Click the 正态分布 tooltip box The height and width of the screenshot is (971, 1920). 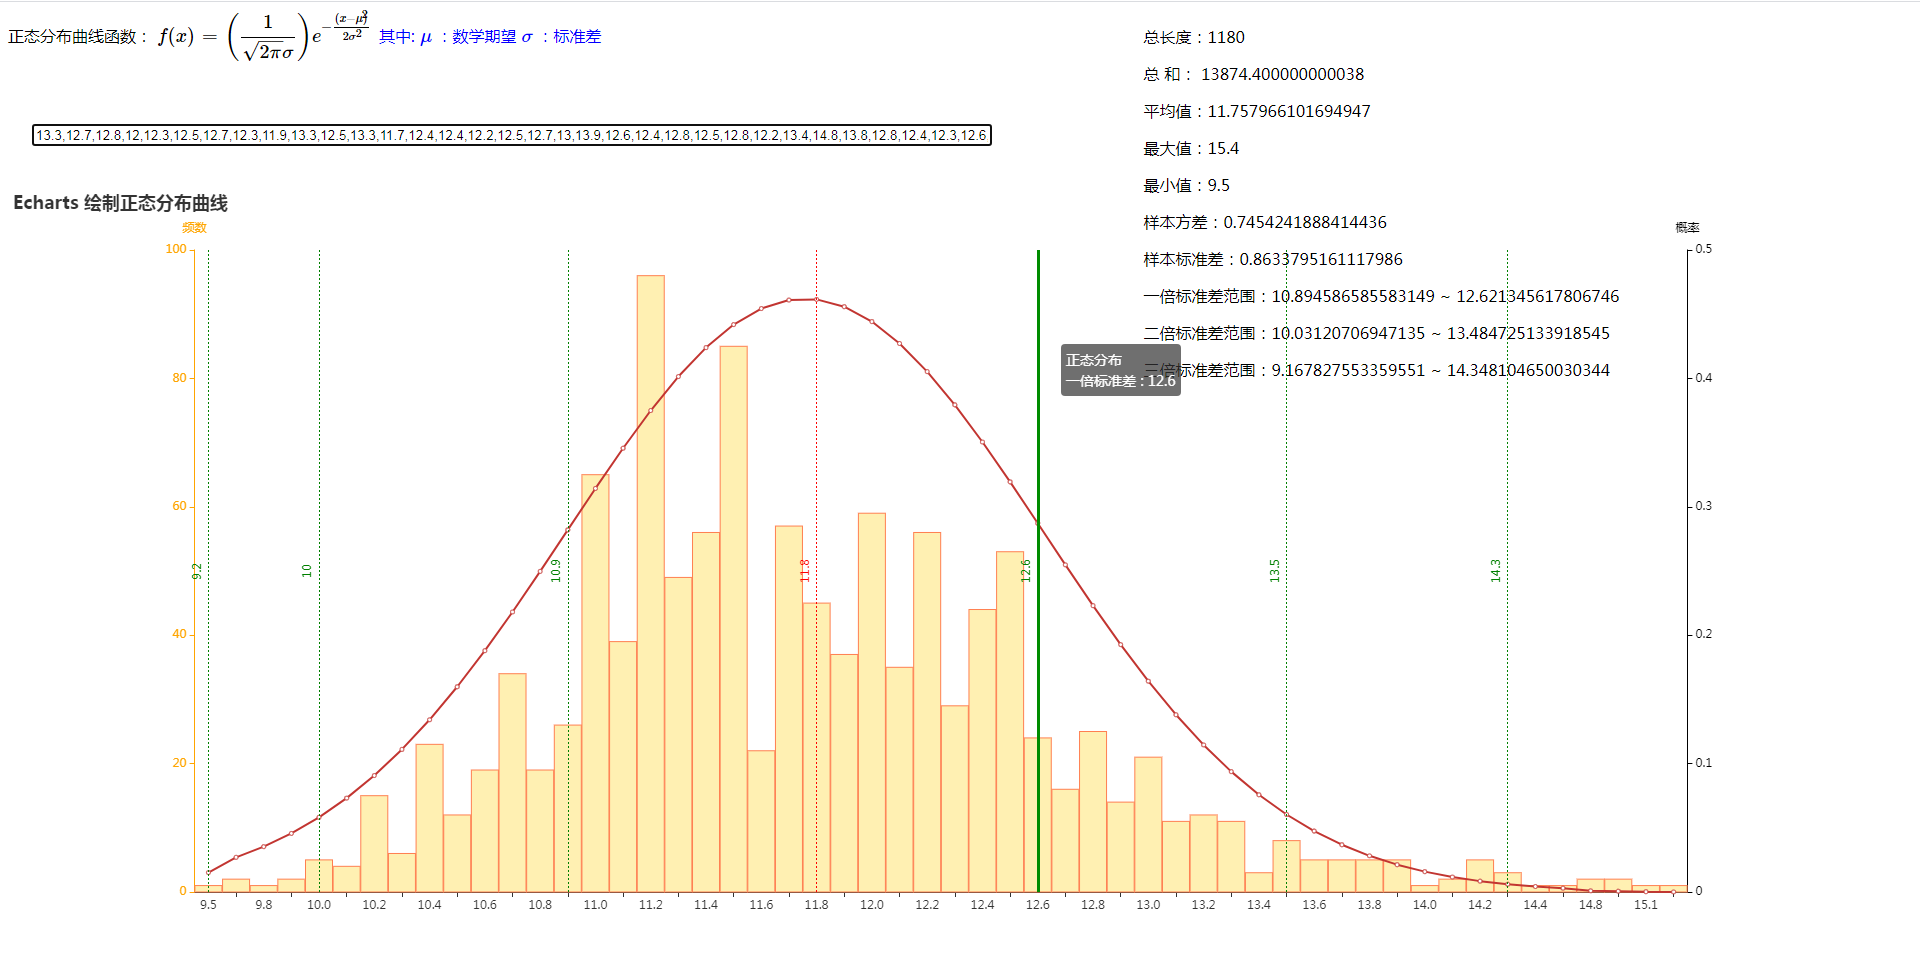coord(1119,371)
